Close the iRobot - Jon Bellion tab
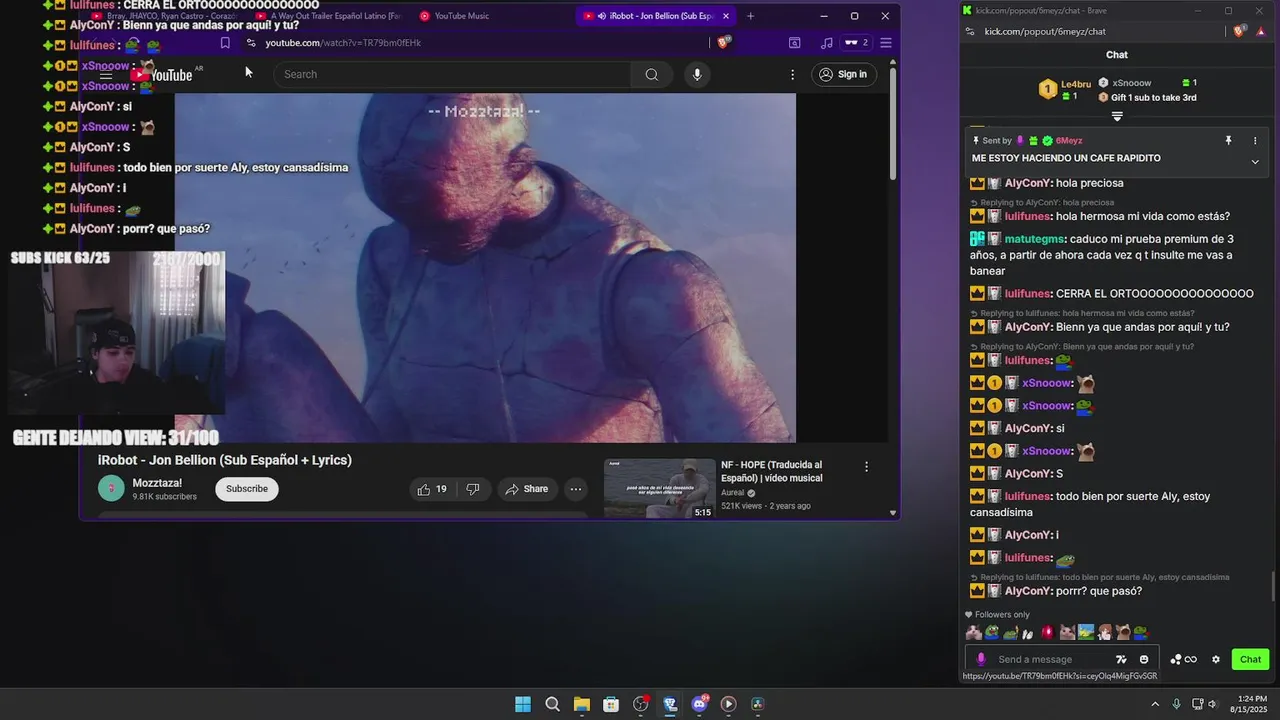This screenshot has height=720, width=1280. click(726, 16)
